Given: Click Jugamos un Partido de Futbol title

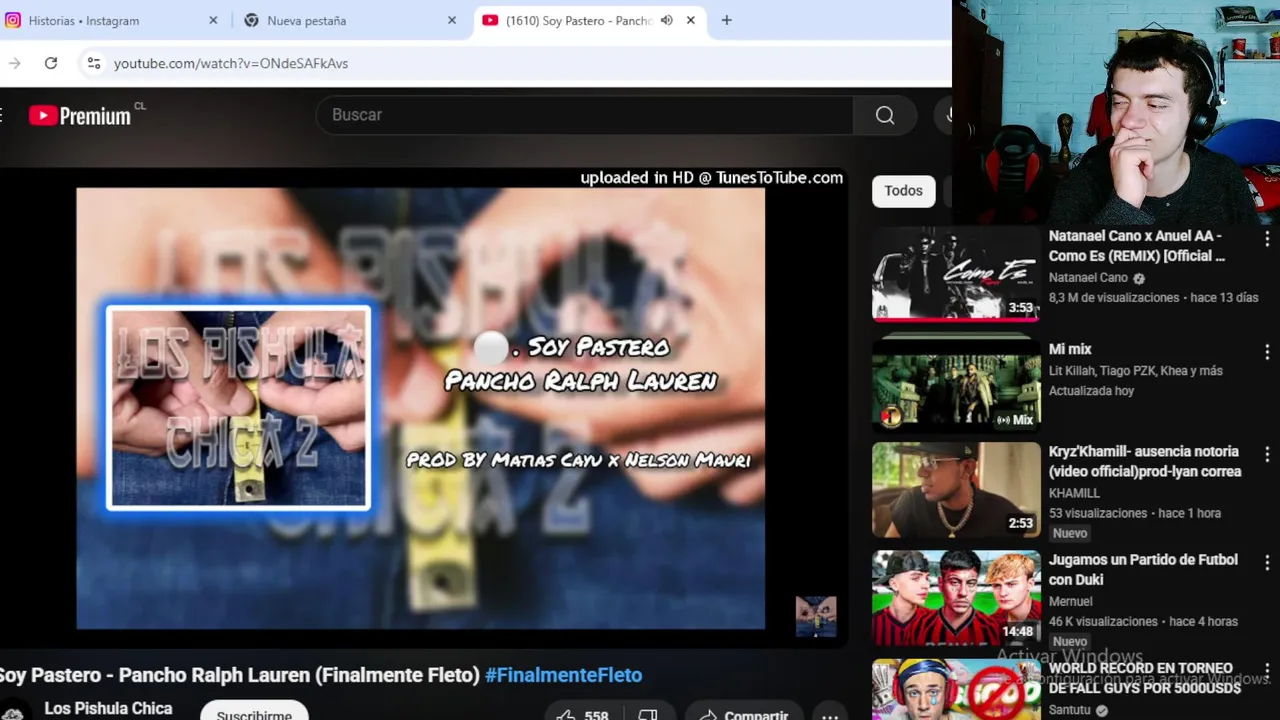Looking at the screenshot, I should point(1143,569).
